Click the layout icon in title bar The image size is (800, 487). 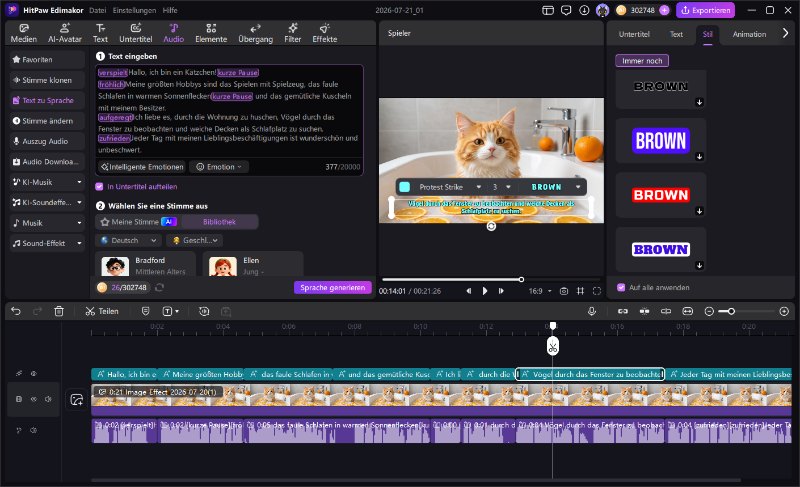point(548,10)
